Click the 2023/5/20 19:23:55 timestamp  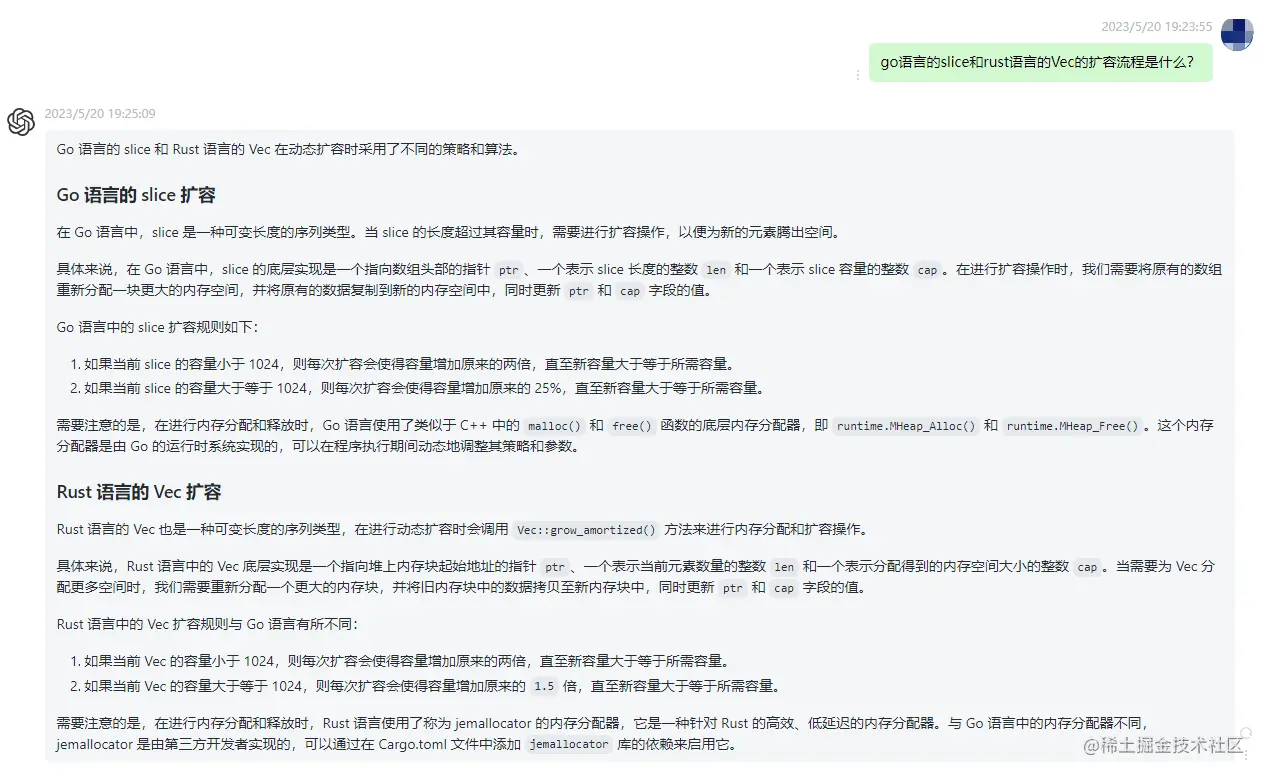click(1157, 27)
